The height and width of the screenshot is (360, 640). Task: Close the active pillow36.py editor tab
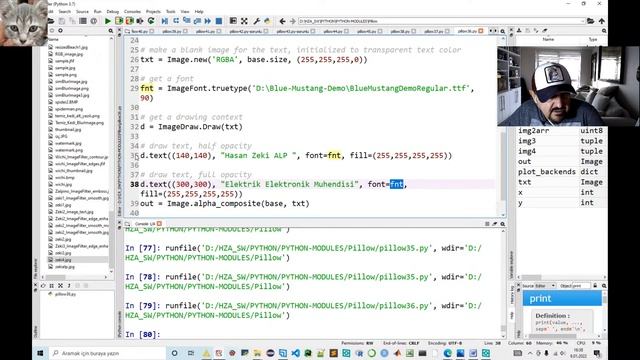point(480,31)
